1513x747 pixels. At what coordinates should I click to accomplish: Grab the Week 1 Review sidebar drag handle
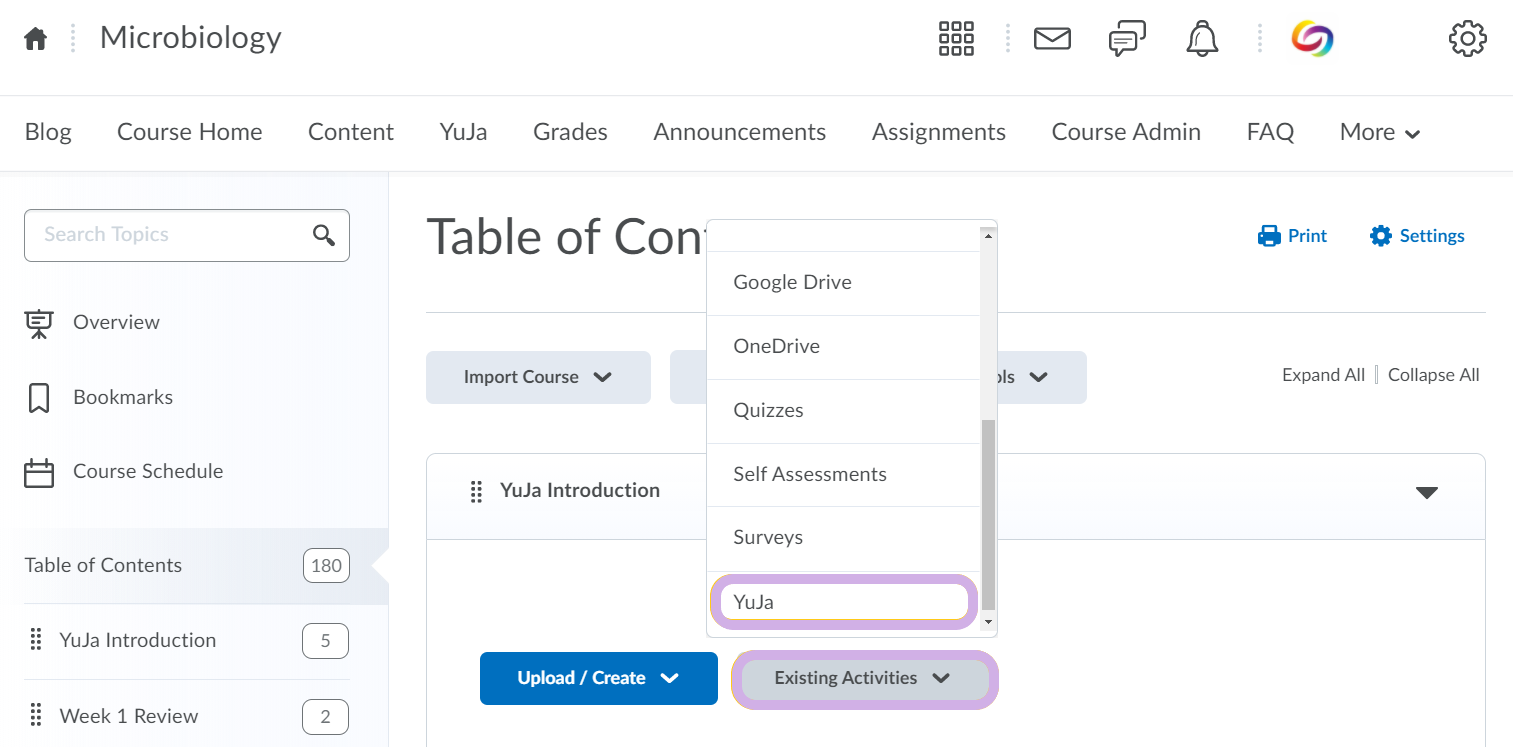[x=36, y=716]
